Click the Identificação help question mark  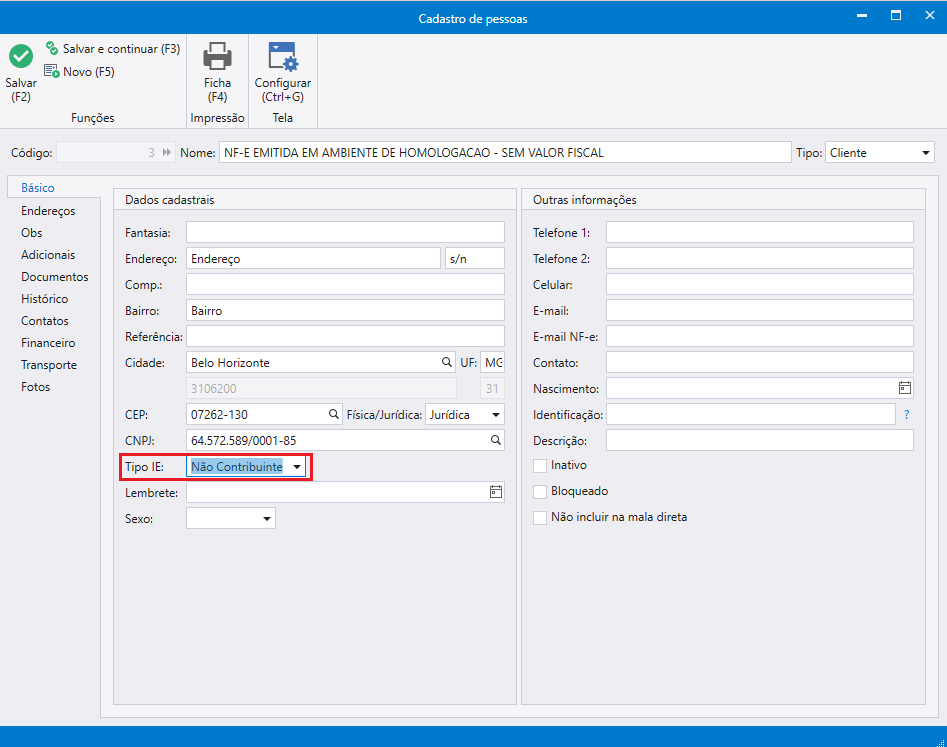click(907, 415)
